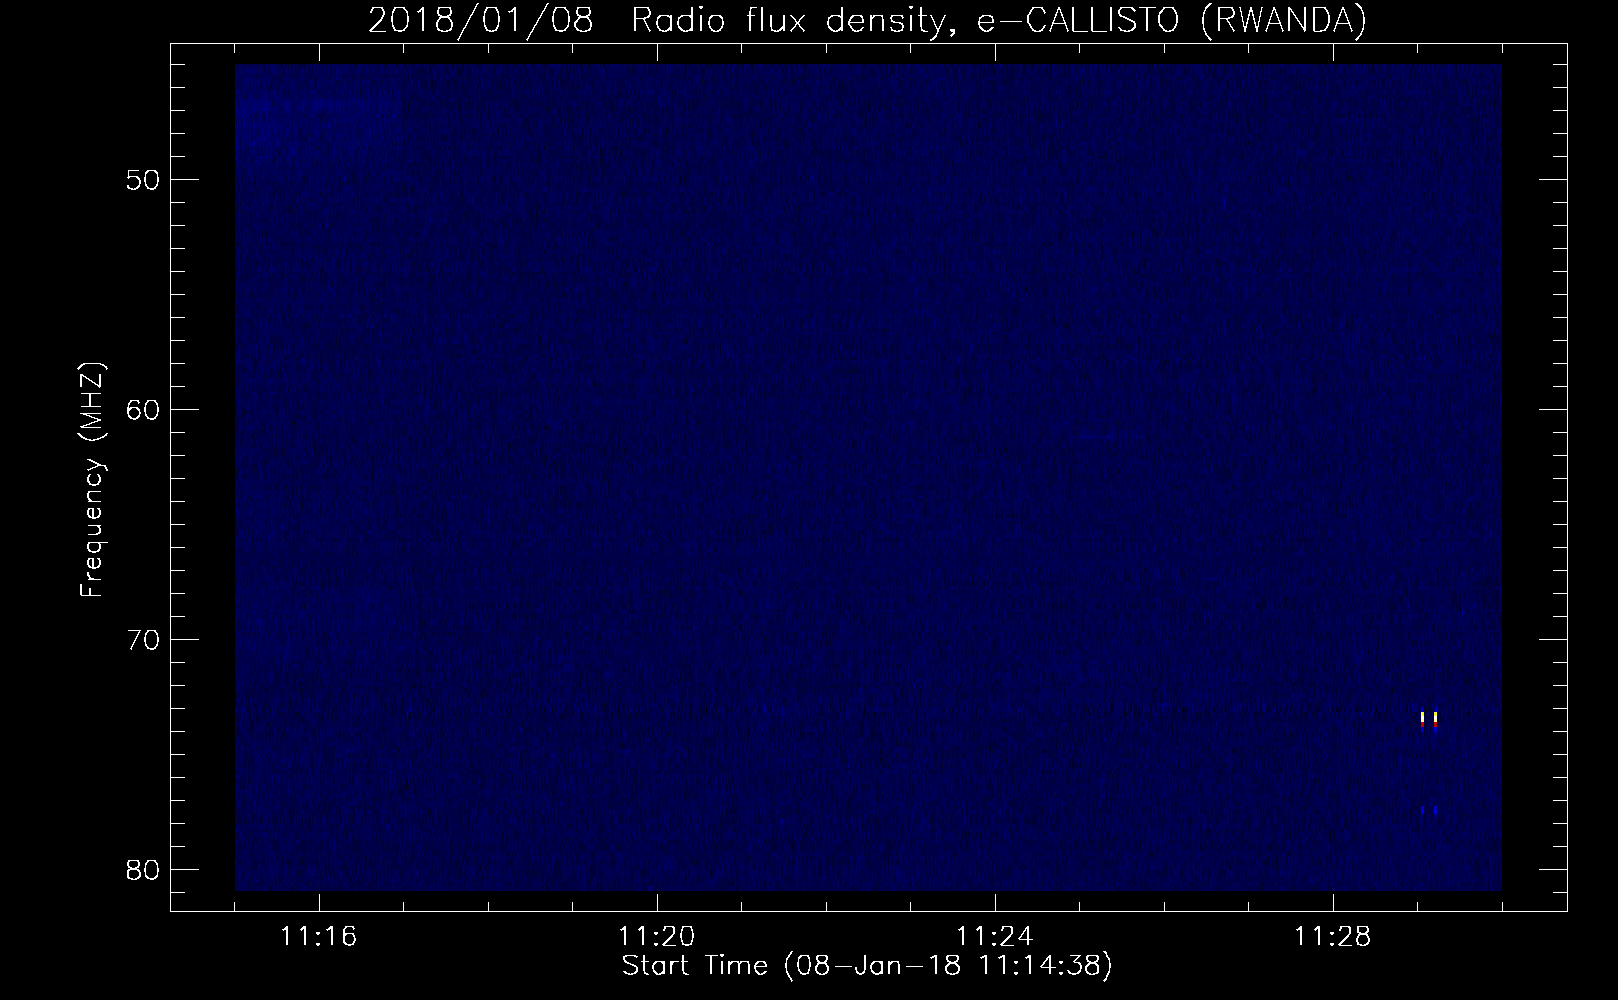Select the 11:24 time tick label
Screen dimensions: 1618x1000
995,937
